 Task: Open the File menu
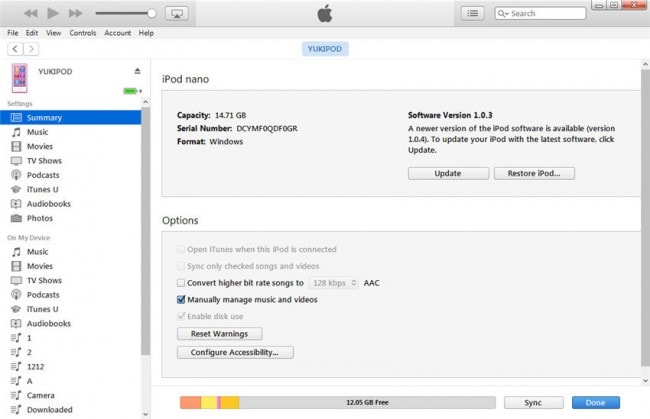(x=13, y=33)
